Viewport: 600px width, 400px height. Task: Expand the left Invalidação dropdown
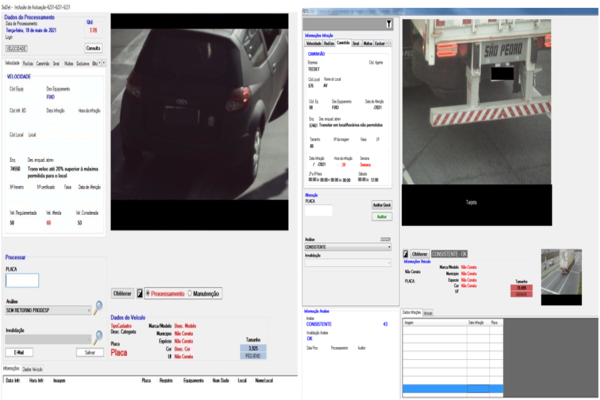[45, 338]
